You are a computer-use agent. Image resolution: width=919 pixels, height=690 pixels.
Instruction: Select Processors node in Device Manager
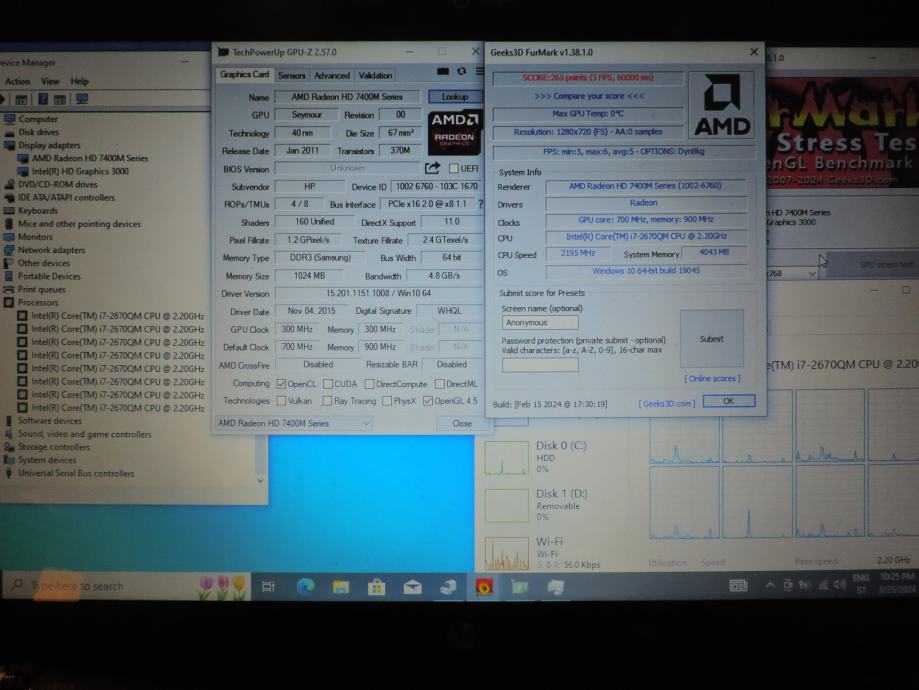click(x=38, y=302)
